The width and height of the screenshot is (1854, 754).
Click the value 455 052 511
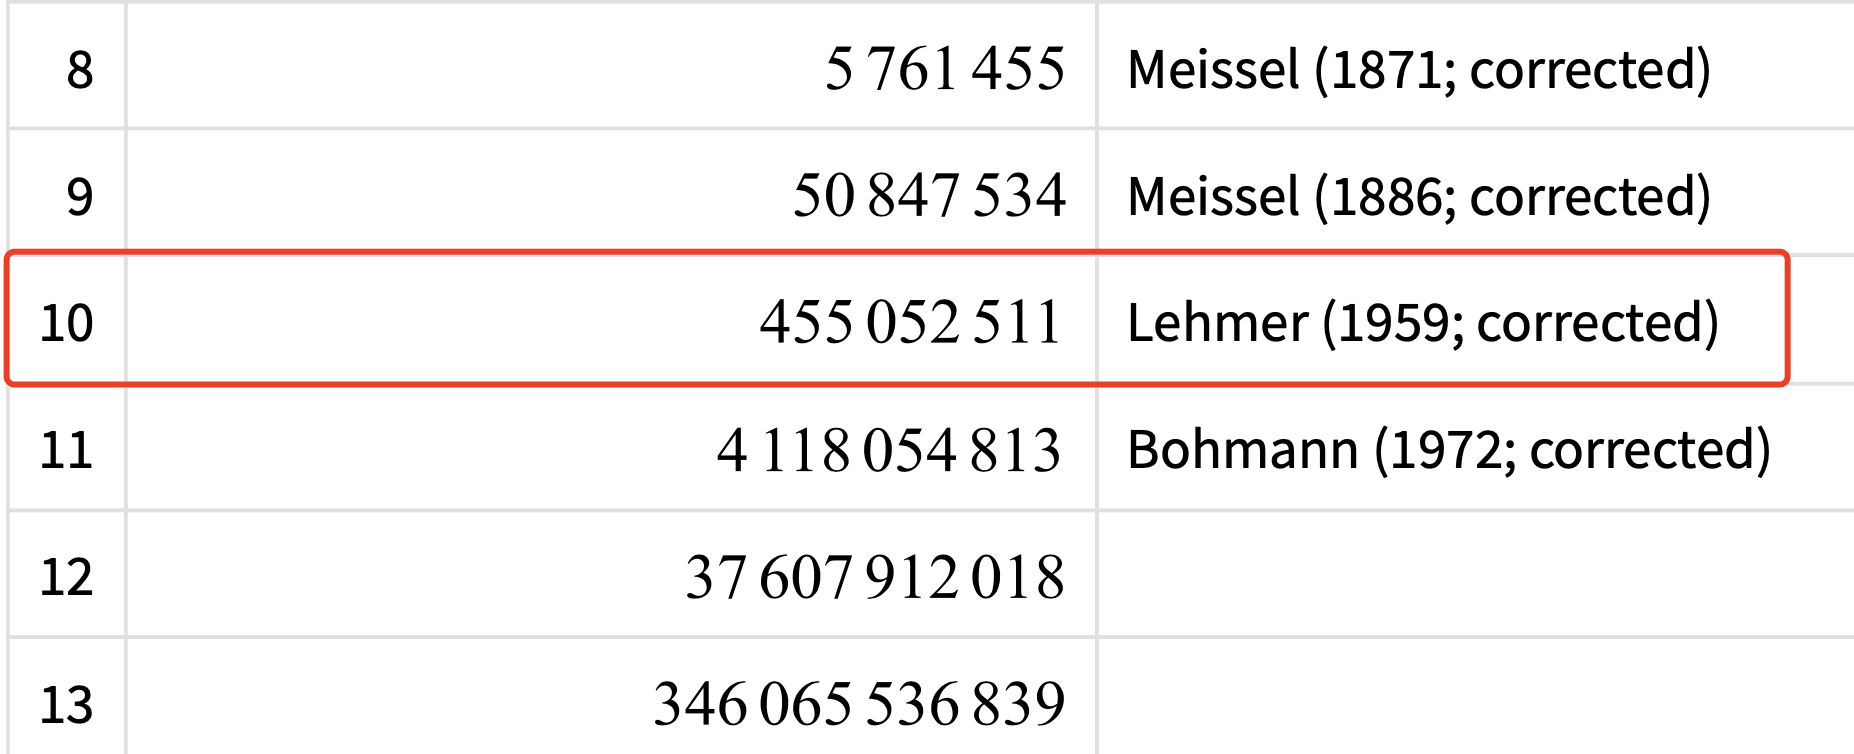pyautogui.click(x=910, y=322)
